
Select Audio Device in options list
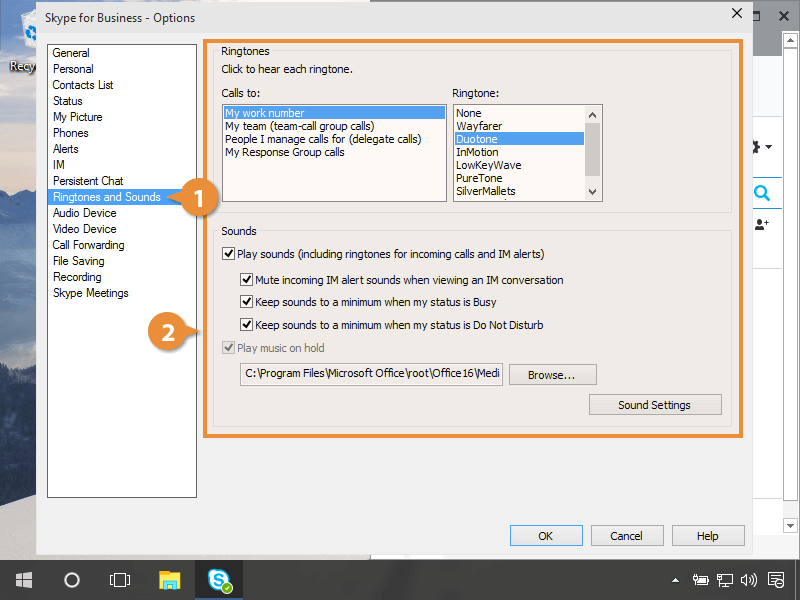[x=84, y=213]
